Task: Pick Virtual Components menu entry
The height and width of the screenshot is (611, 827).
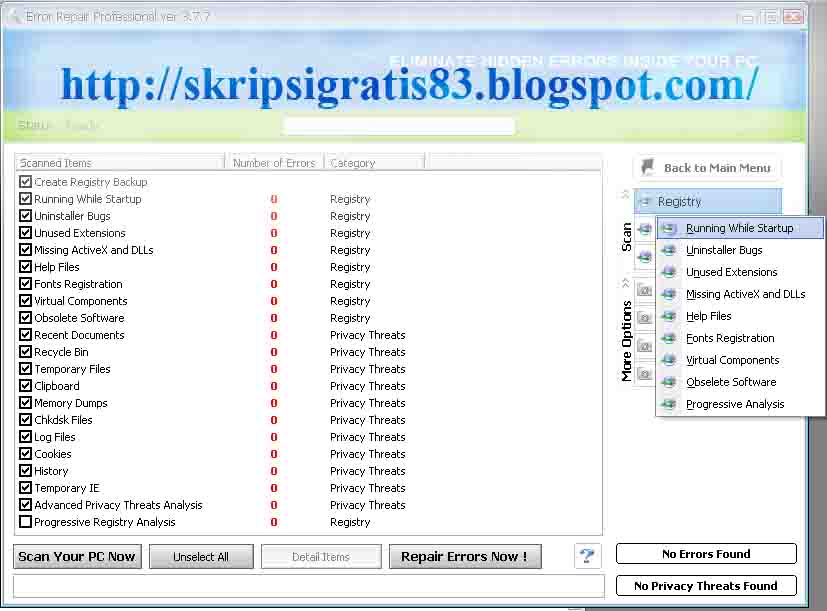Action: 740,360
